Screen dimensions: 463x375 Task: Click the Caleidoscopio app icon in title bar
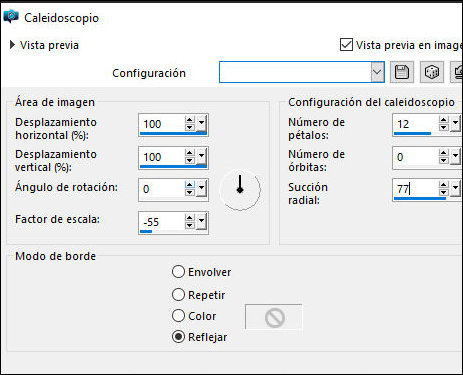click(x=11, y=16)
